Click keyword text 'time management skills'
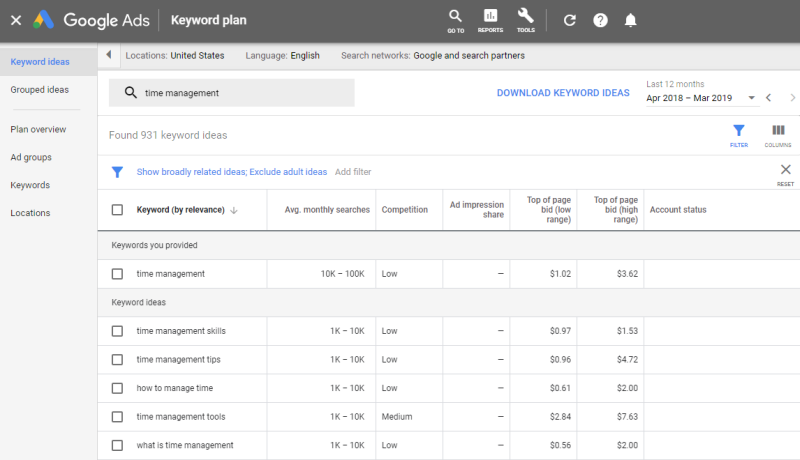Image resolution: width=800 pixels, height=460 pixels. [181, 331]
